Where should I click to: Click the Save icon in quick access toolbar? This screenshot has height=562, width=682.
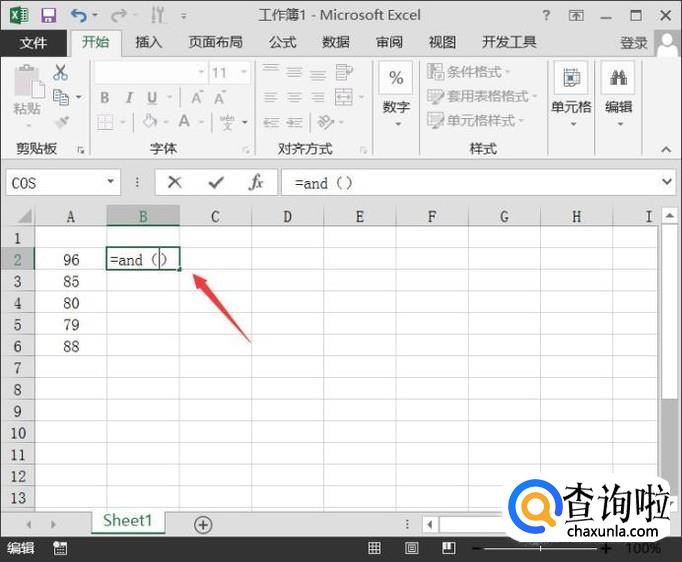tap(49, 16)
